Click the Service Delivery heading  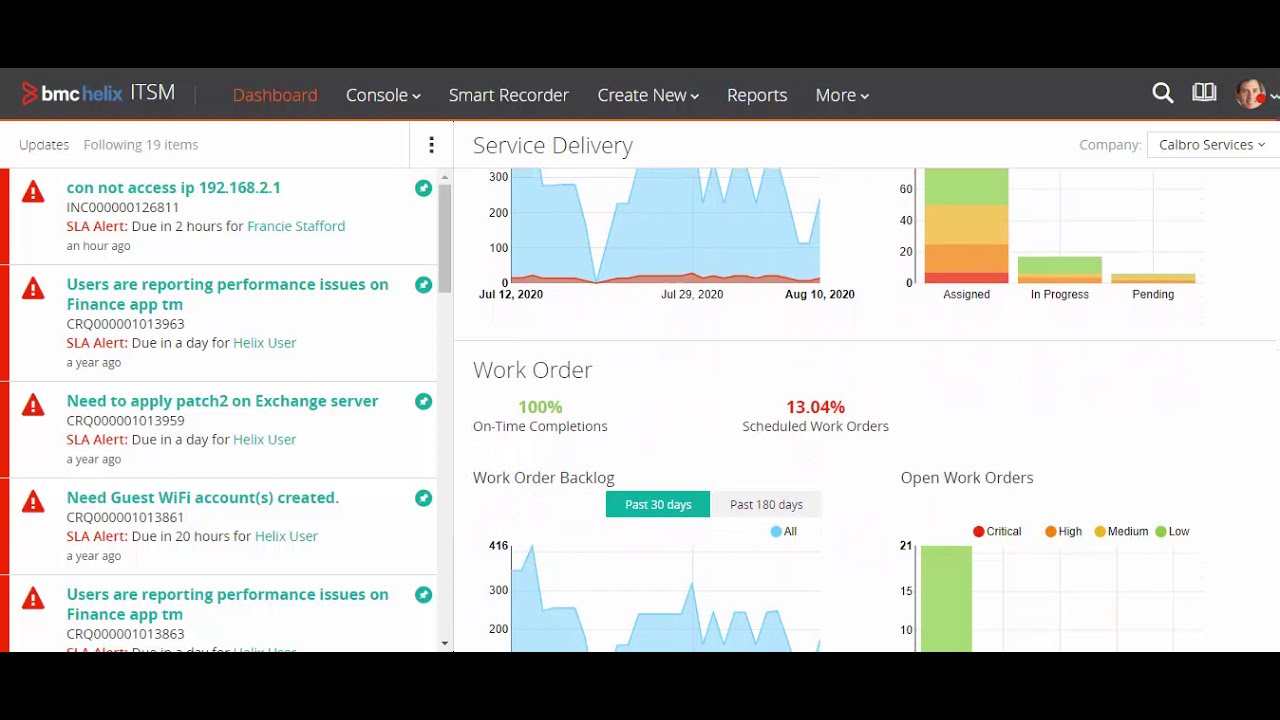(552, 145)
